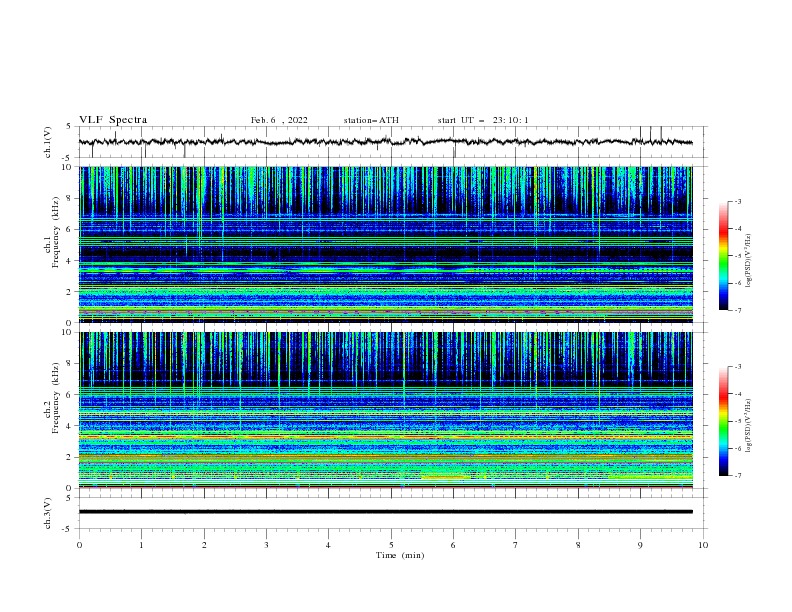Click time axis tick label "1"
792x612 pixels.
pyautogui.click(x=141, y=545)
